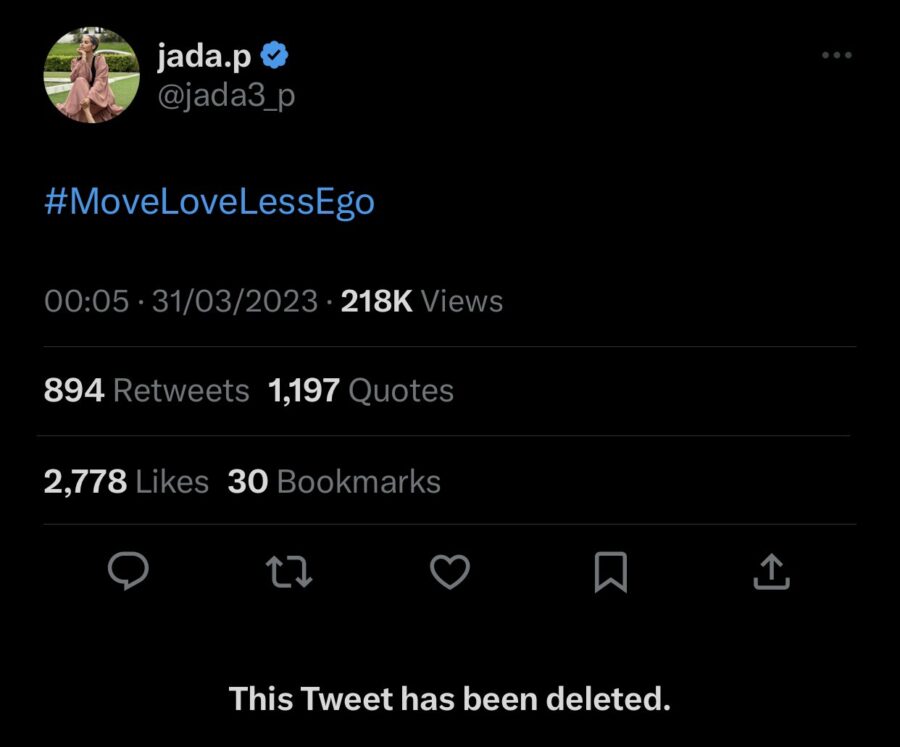The height and width of the screenshot is (747, 900).
Task: Like the tweet with the heart icon
Action: coord(450,571)
